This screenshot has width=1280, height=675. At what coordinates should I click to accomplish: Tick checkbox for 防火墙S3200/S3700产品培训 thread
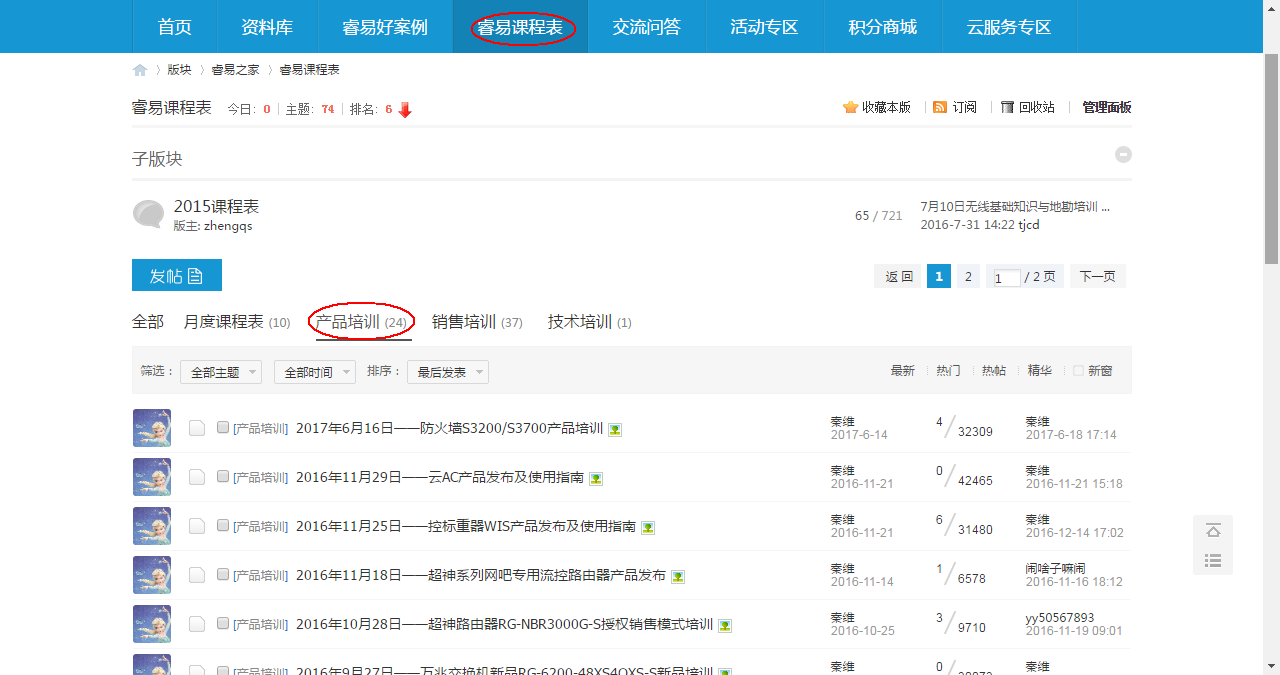point(223,427)
